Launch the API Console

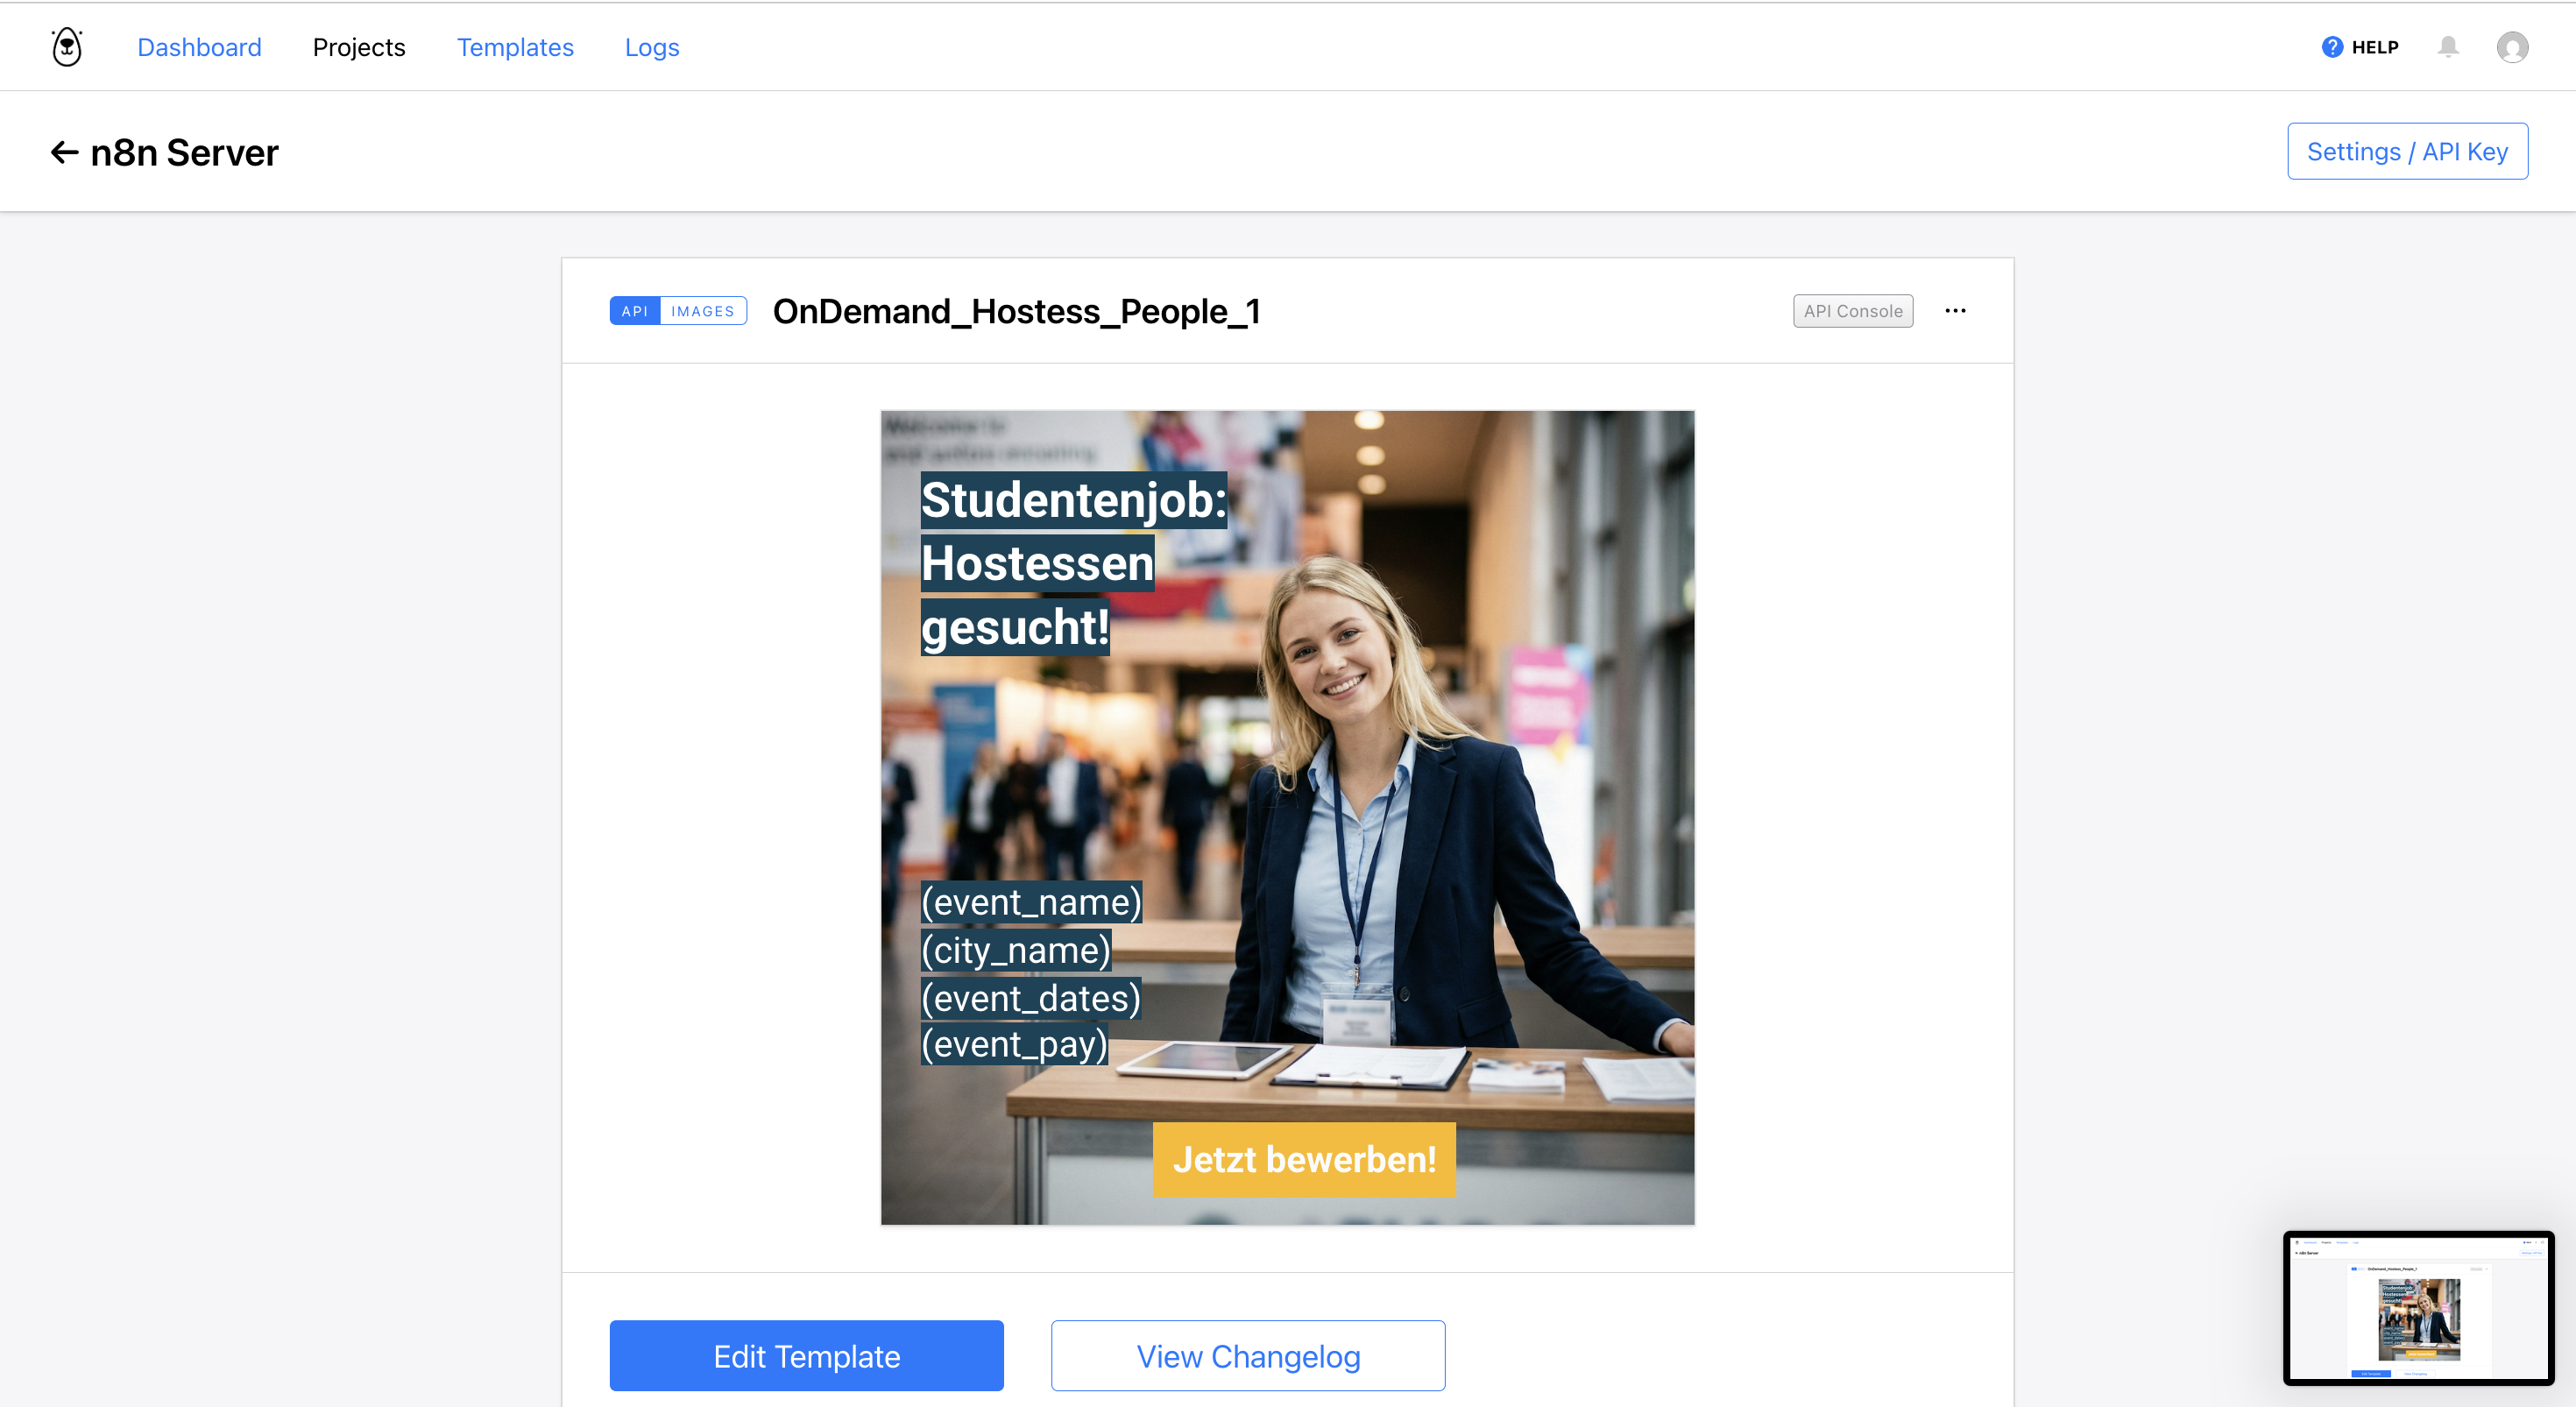[1852, 311]
